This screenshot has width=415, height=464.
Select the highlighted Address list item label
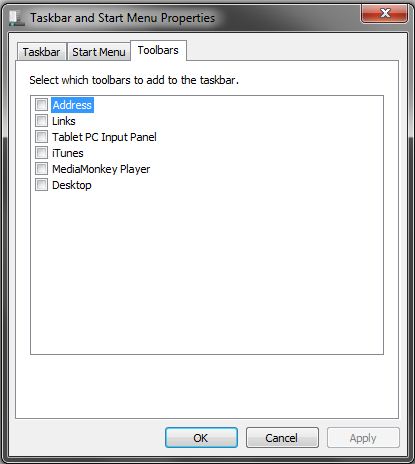point(72,105)
